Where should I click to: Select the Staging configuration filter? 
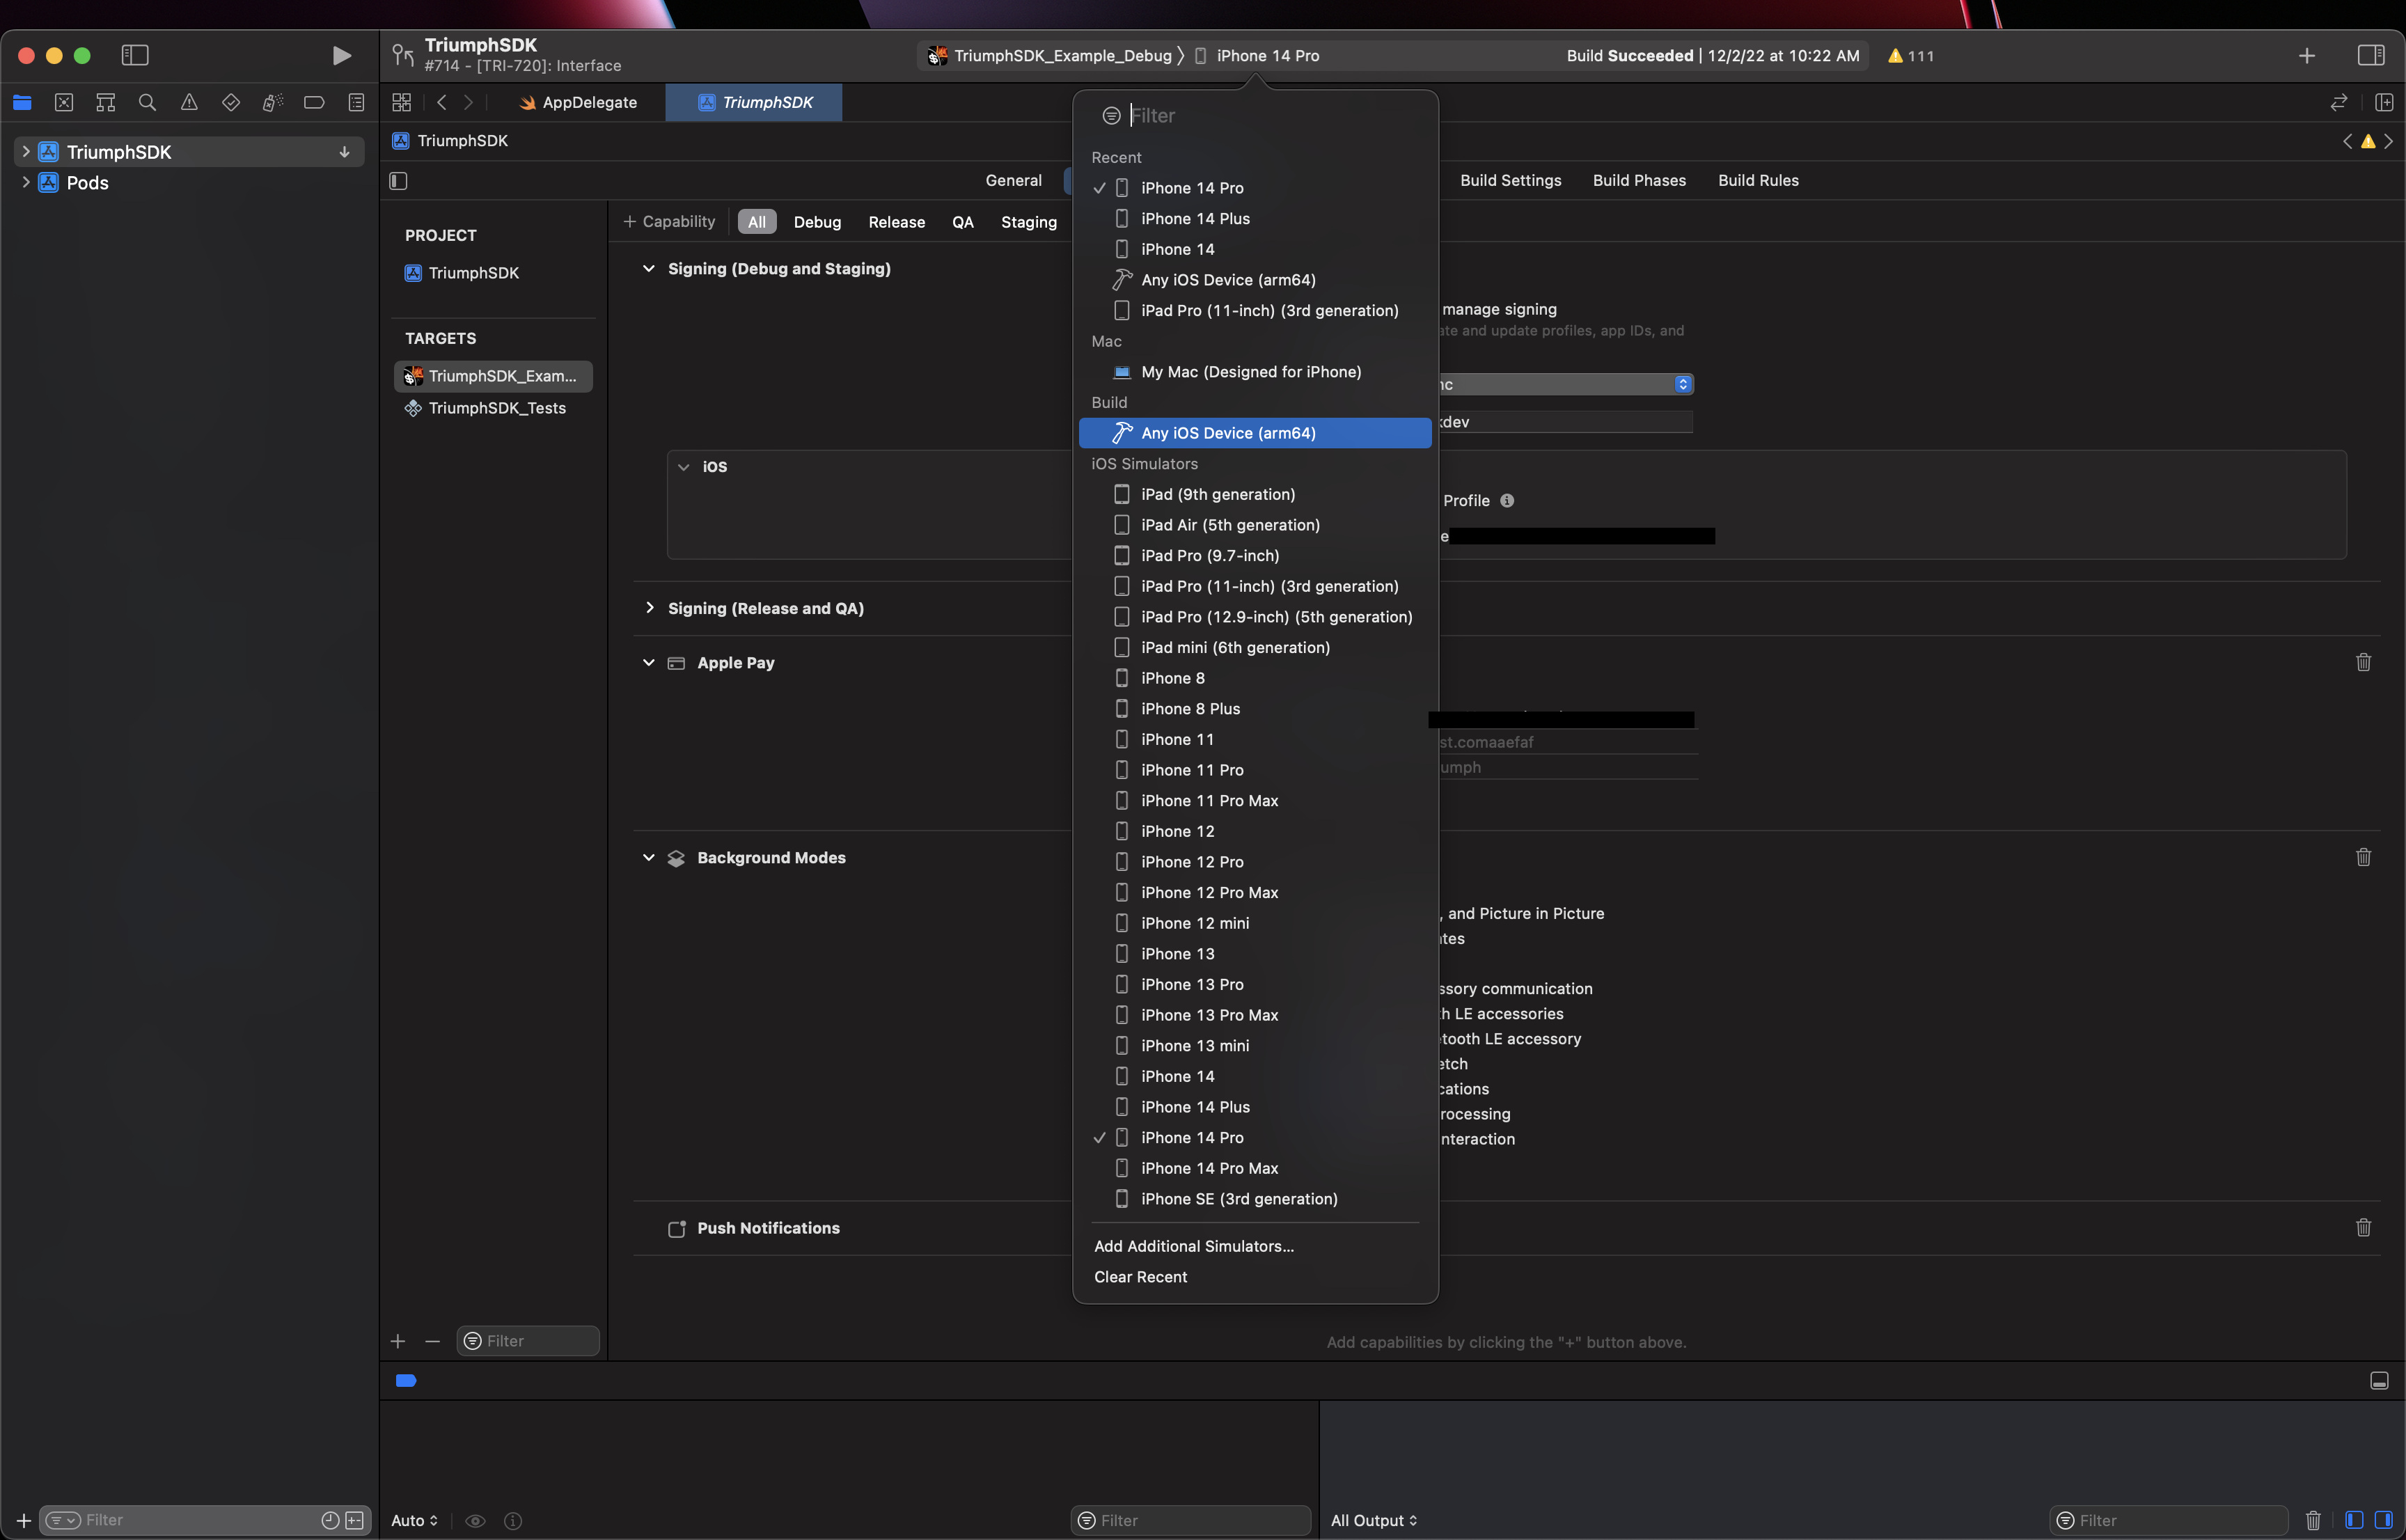click(1029, 222)
